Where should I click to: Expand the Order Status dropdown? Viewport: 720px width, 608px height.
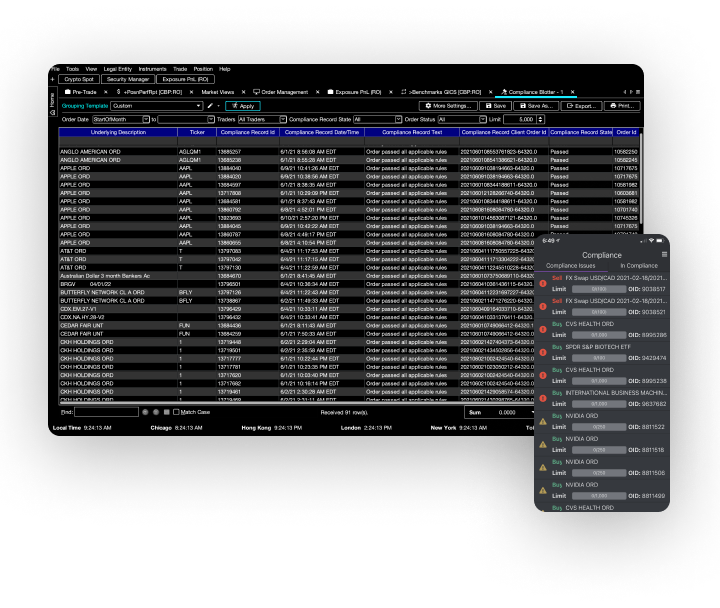coord(483,119)
